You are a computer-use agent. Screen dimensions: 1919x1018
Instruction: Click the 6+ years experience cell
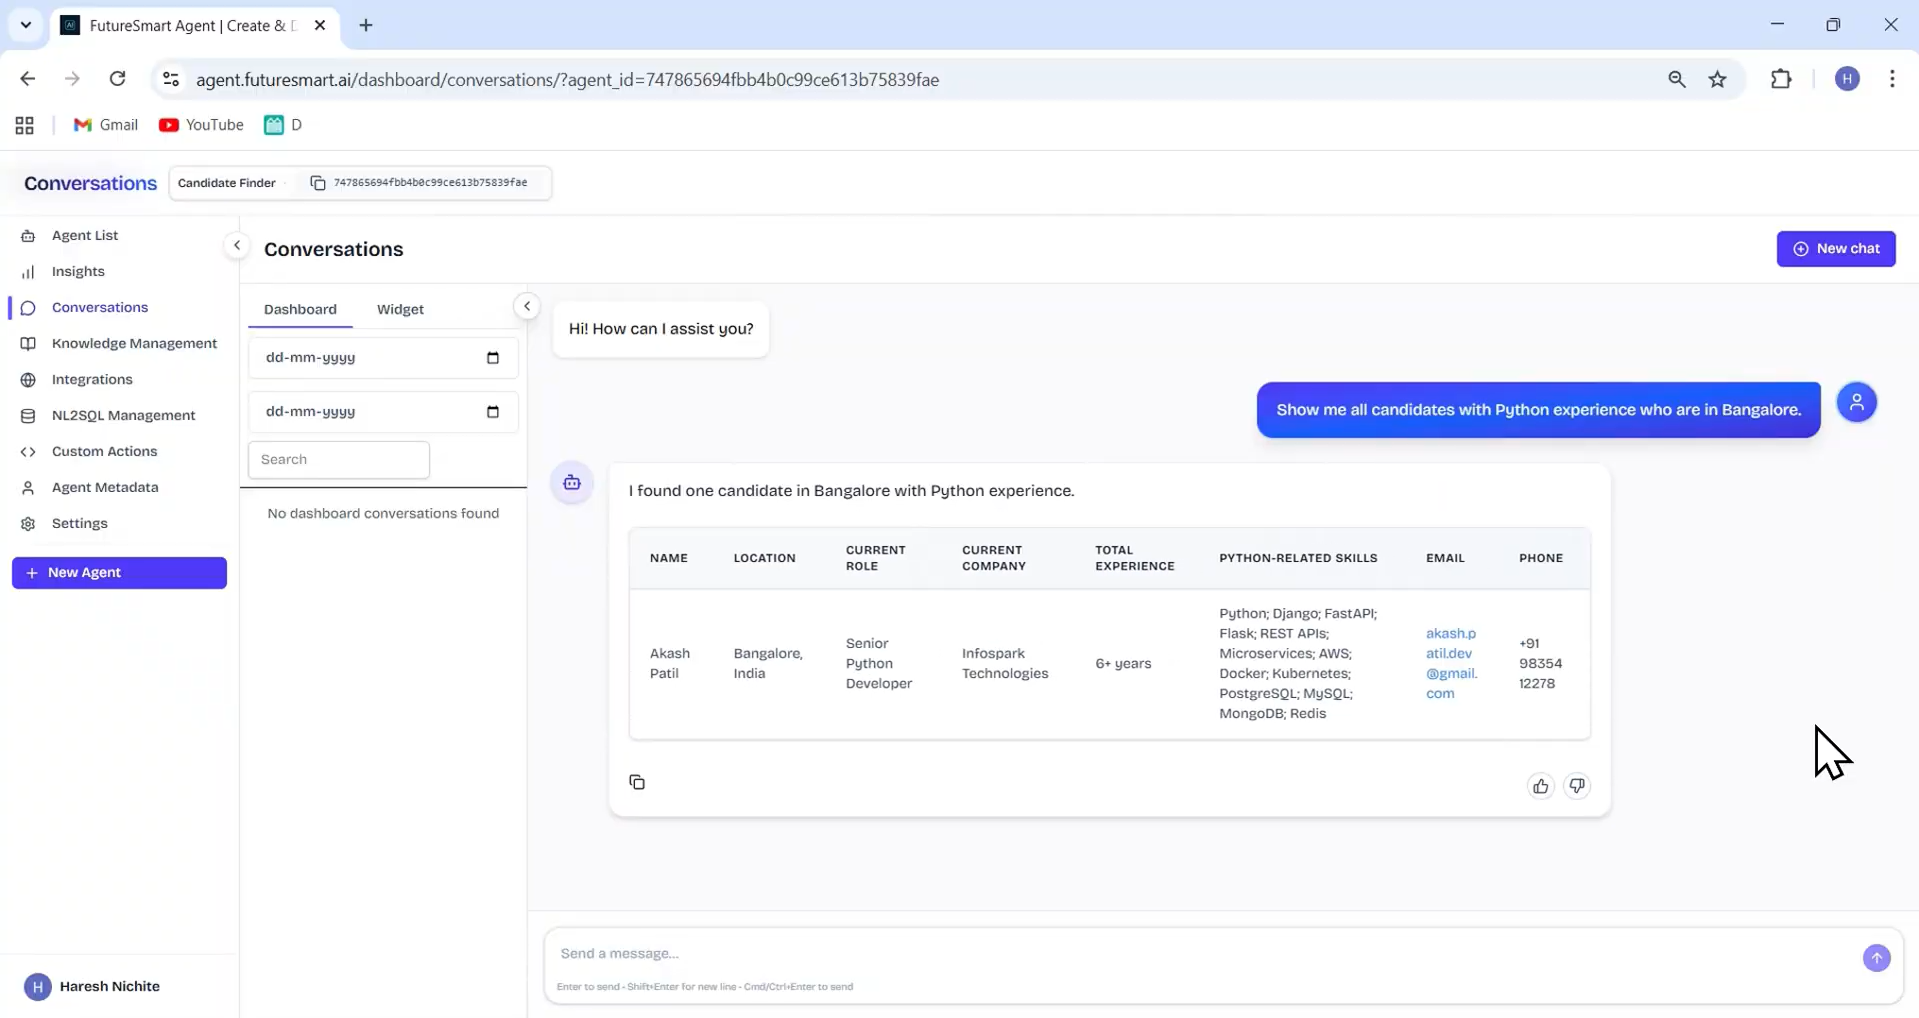coord(1123,663)
